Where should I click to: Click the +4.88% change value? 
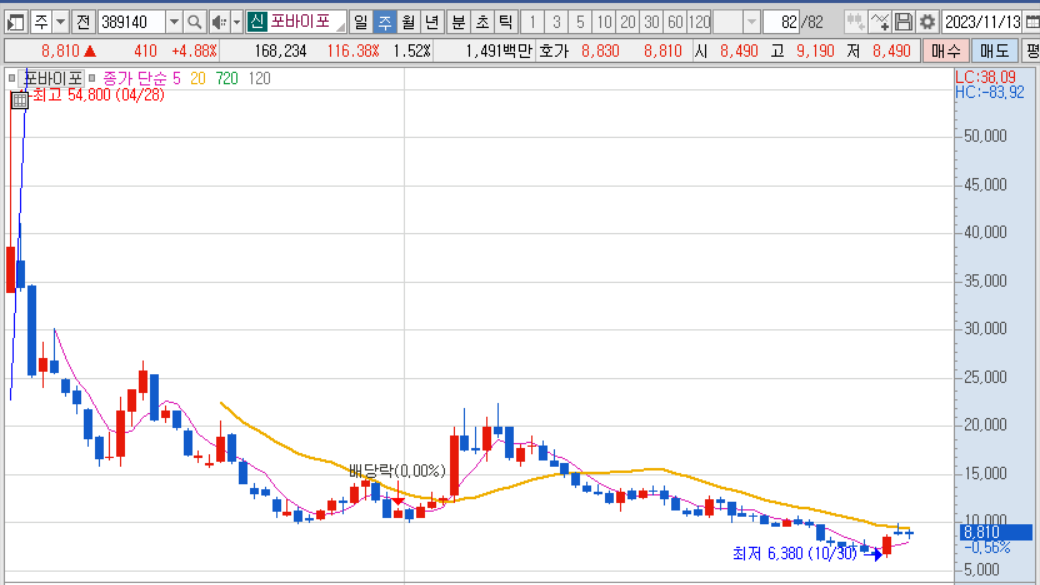(194, 51)
